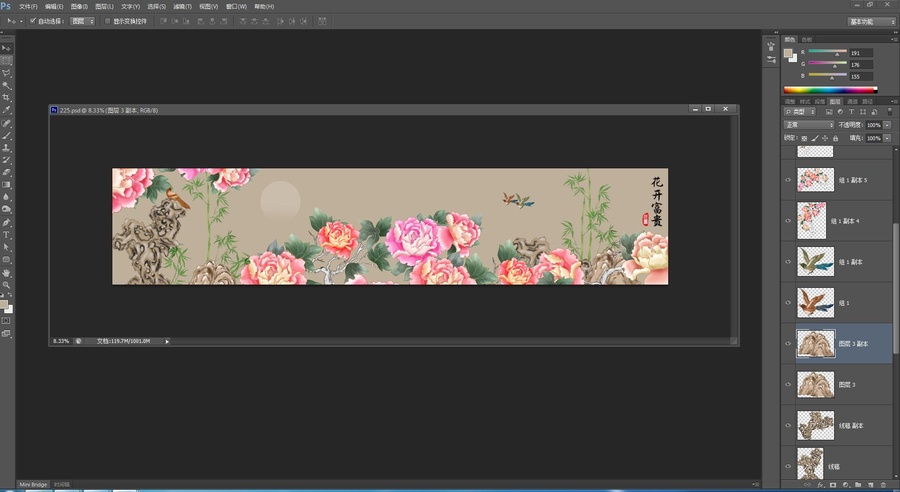This screenshot has height=492, width=900.
Task: Open the 窗口(W) menu
Action: (236, 6)
